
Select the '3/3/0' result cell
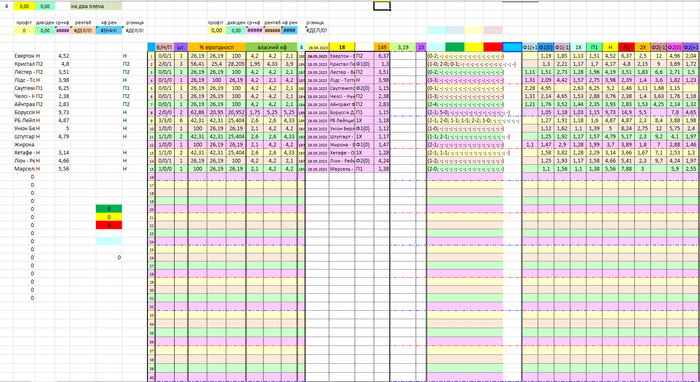pos(164,120)
